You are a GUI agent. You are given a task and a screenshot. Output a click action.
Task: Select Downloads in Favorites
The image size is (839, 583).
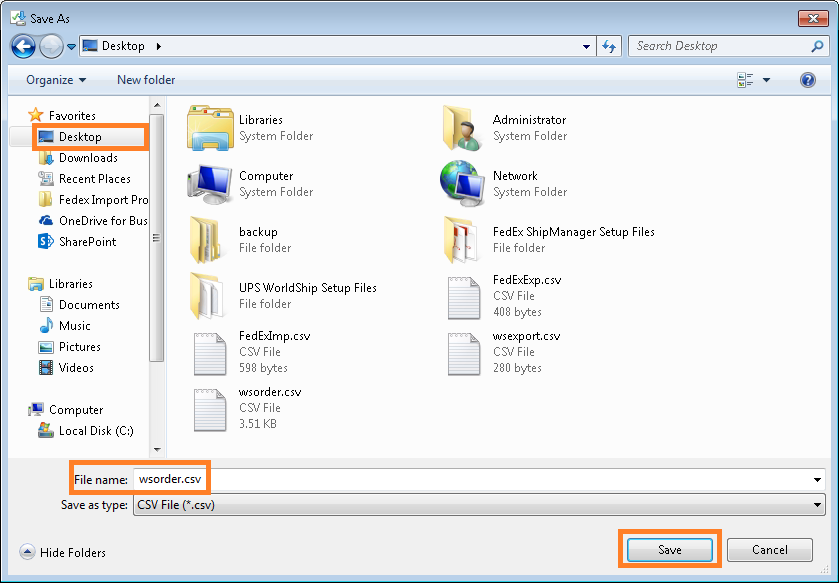(78, 158)
